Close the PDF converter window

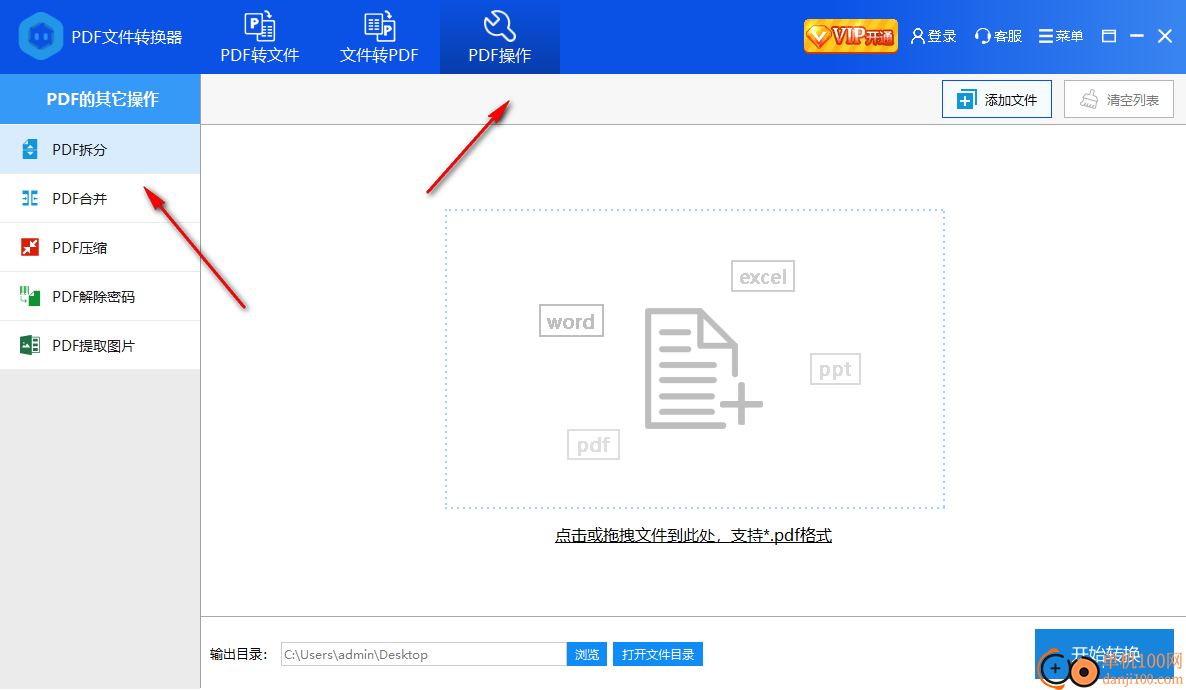point(1165,36)
